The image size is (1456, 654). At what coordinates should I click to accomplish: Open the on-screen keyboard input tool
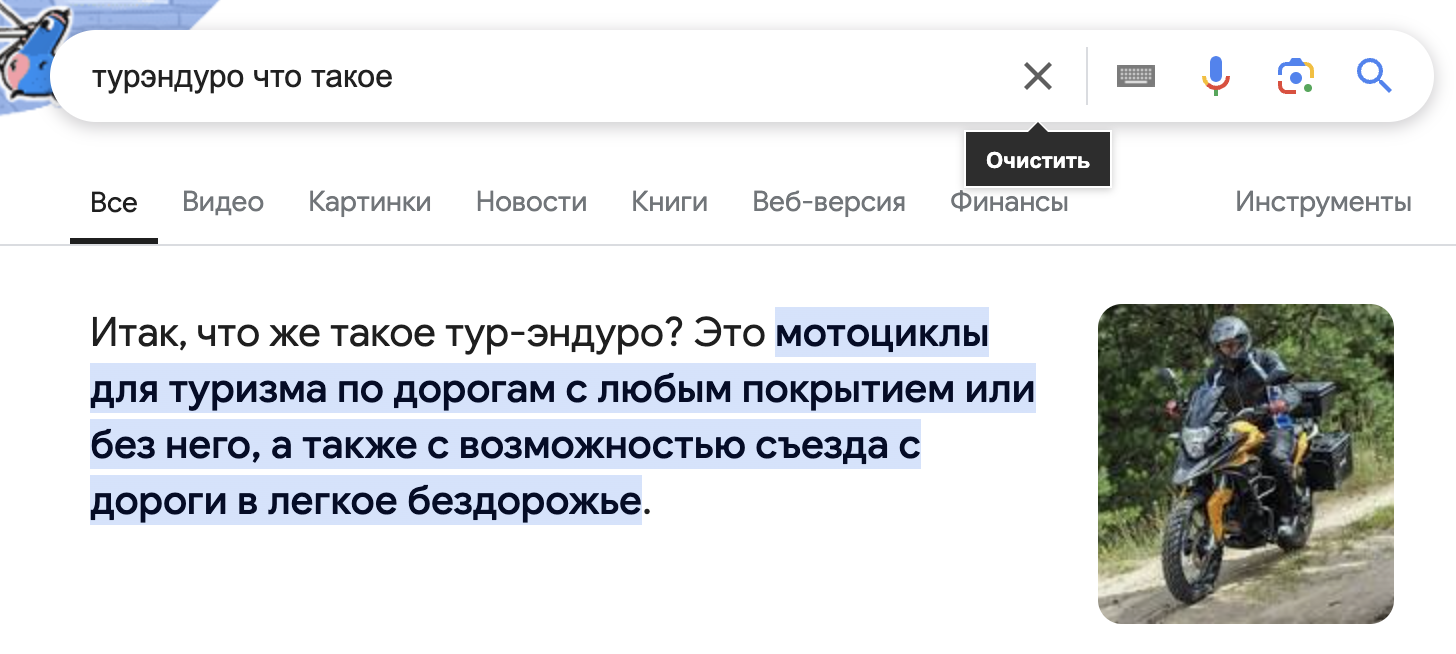(x=1136, y=76)
